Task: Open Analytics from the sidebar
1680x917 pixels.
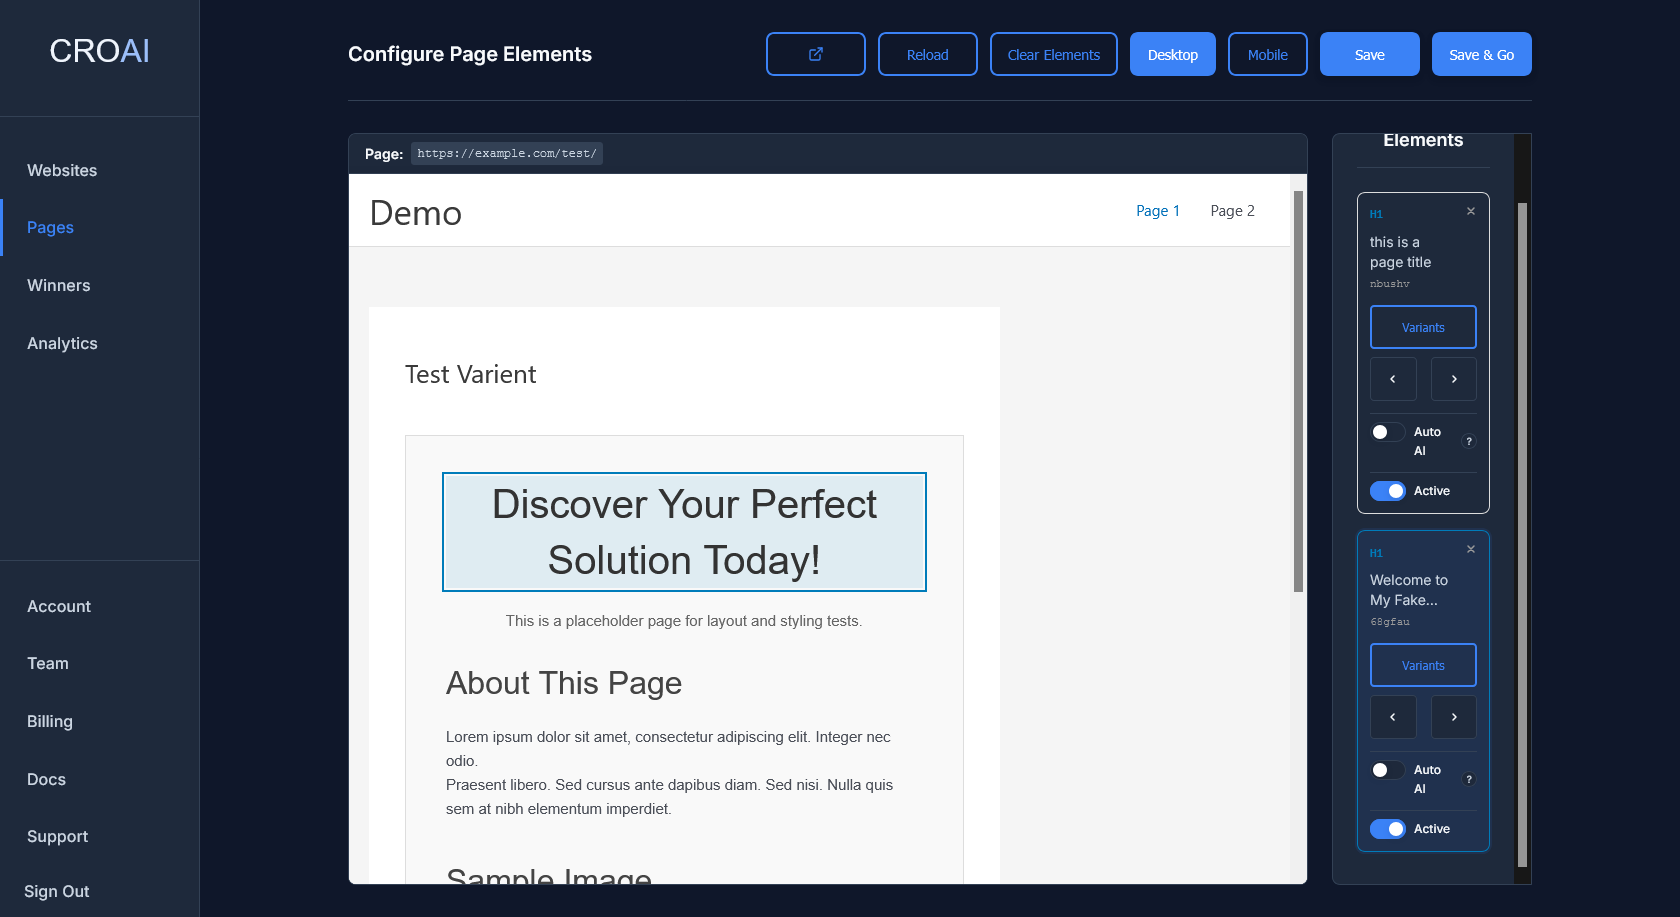Action: 61,343
